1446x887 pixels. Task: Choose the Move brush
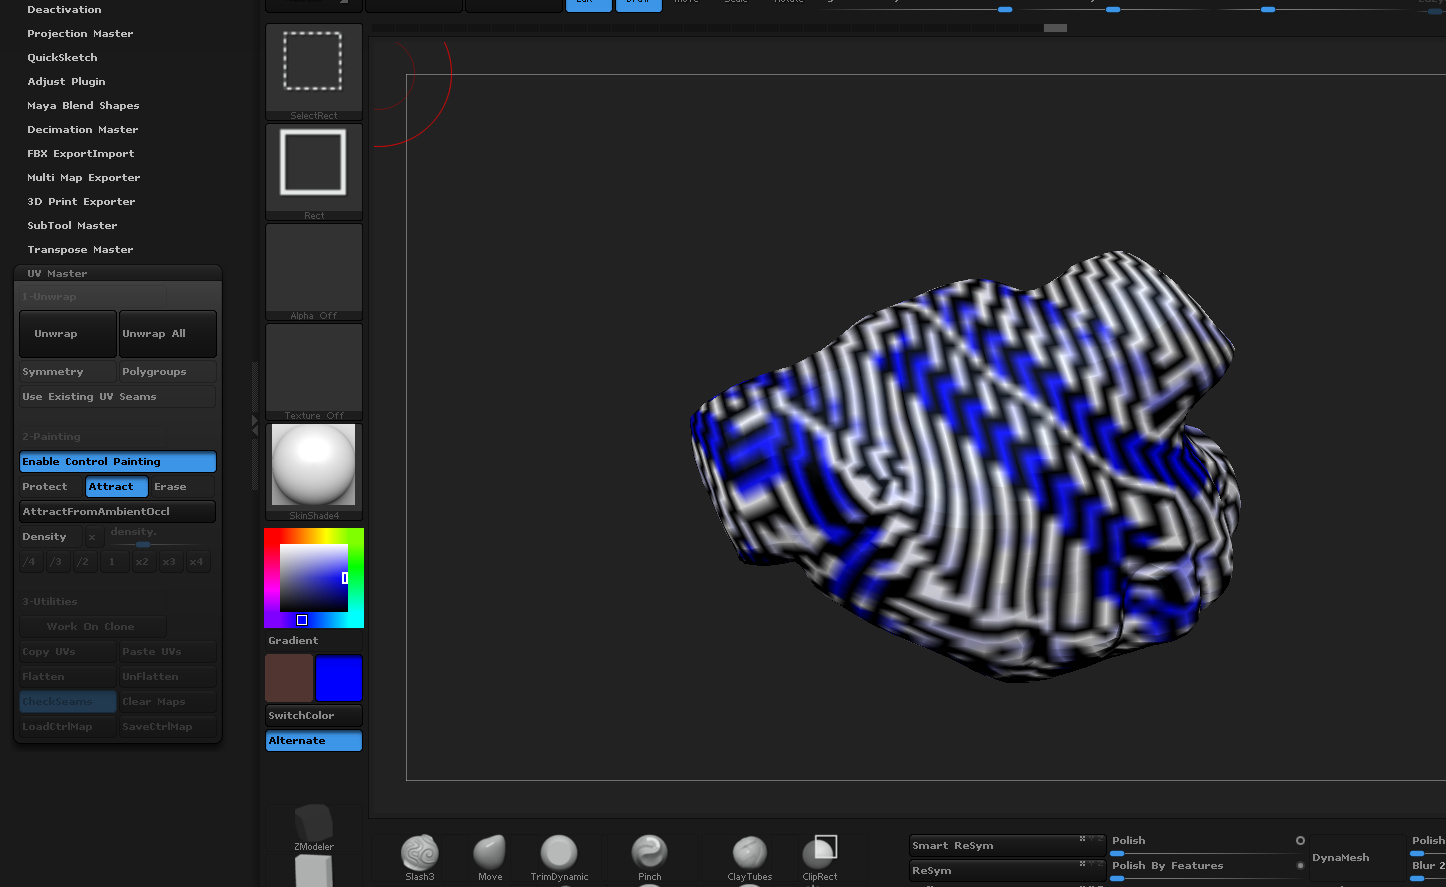coord(490,854)
